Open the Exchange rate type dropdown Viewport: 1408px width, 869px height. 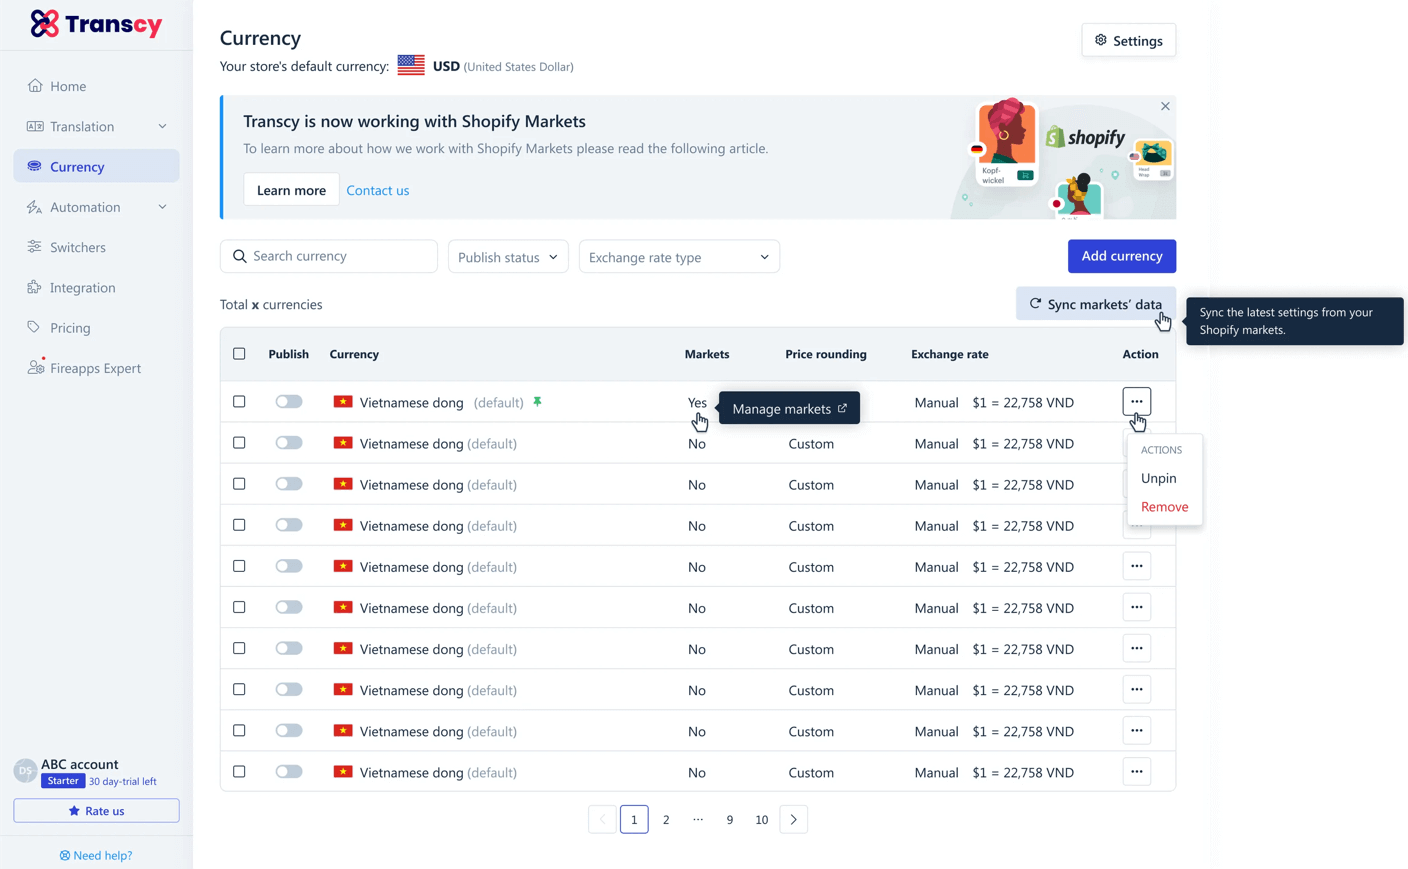(x=679, y=256)
